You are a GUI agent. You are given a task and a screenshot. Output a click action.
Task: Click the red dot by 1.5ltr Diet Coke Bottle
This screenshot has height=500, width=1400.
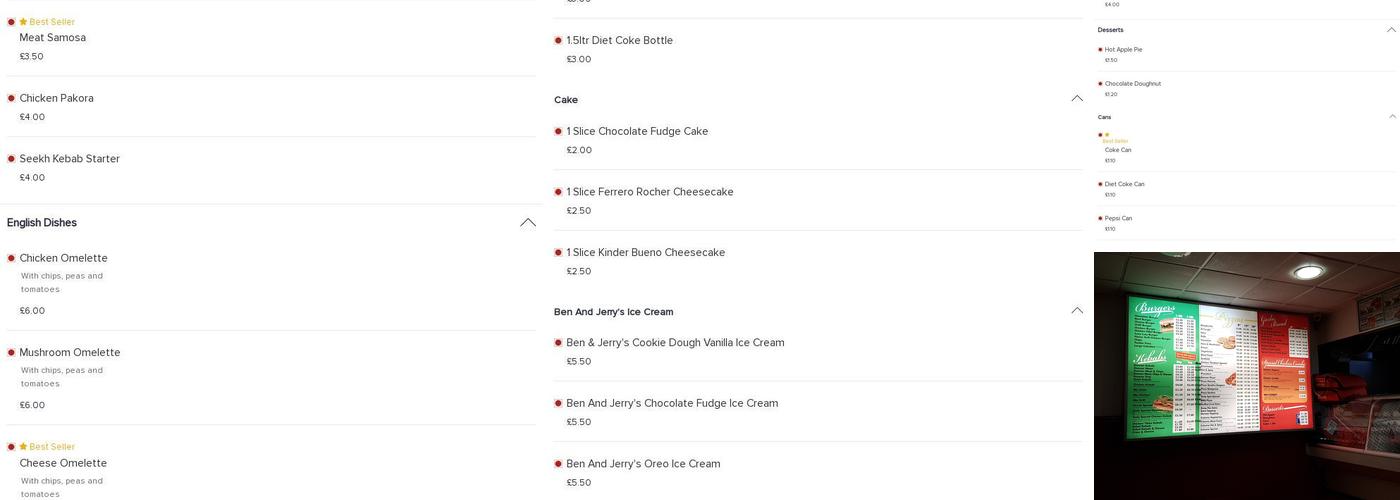558,41
